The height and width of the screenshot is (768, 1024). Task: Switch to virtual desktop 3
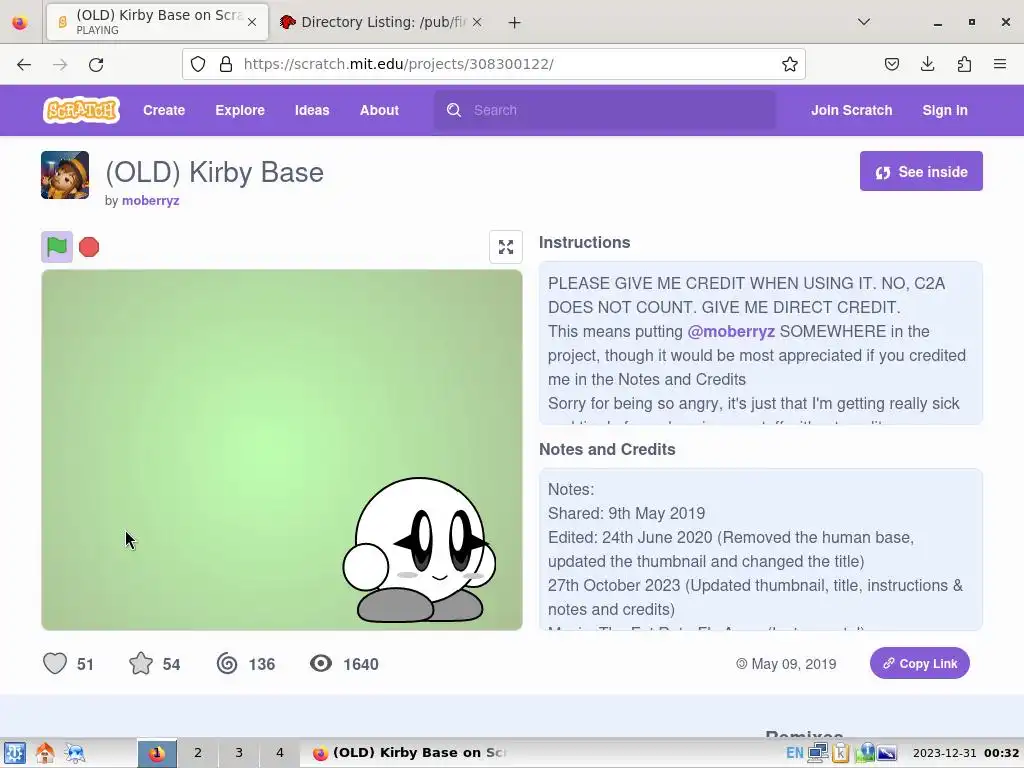(239, 753)
